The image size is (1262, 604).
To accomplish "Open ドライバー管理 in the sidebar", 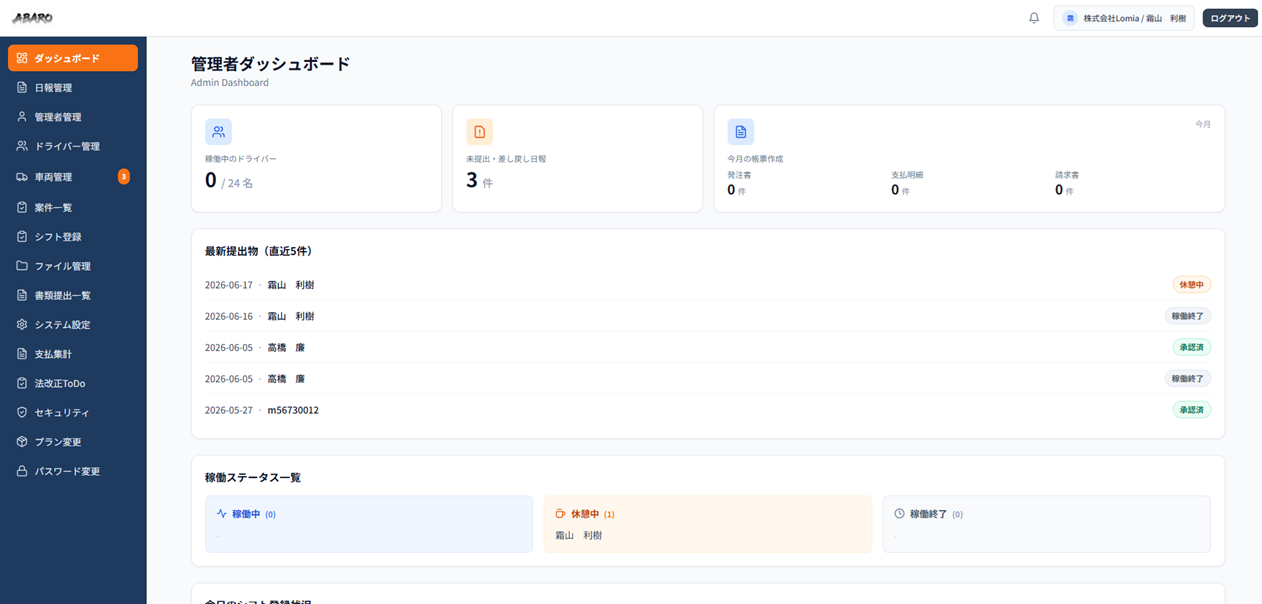I will (73, 146).
